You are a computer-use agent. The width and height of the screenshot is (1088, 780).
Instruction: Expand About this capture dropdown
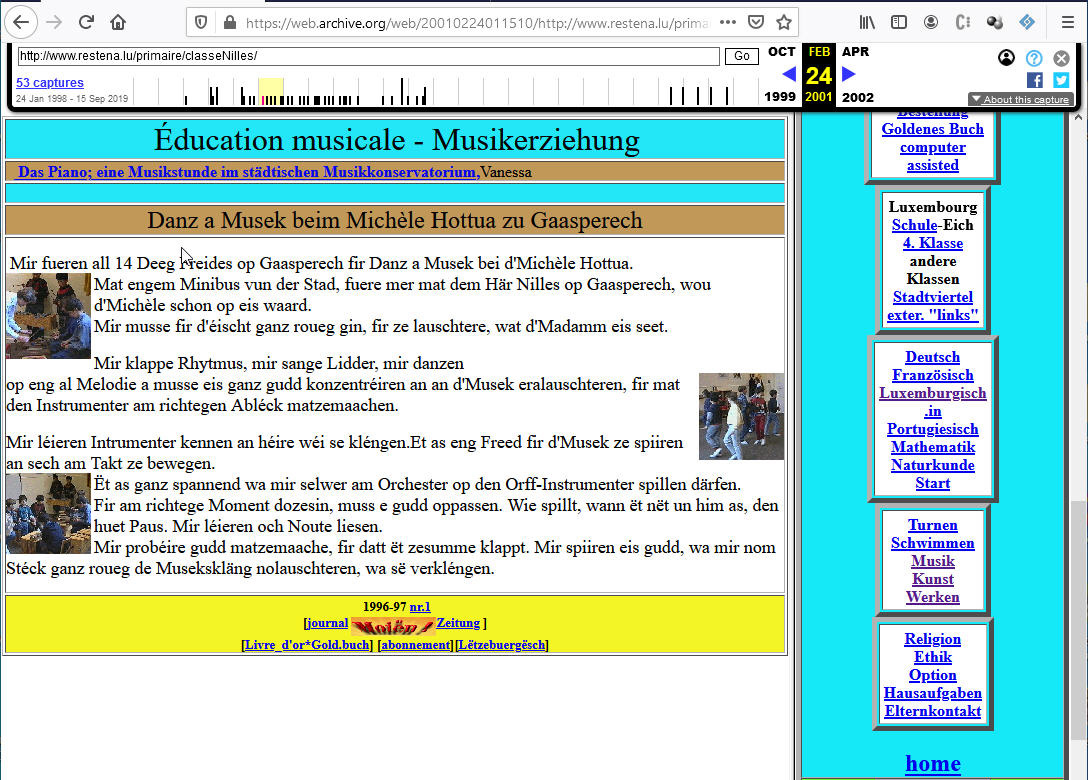(x=1021, y=99)
